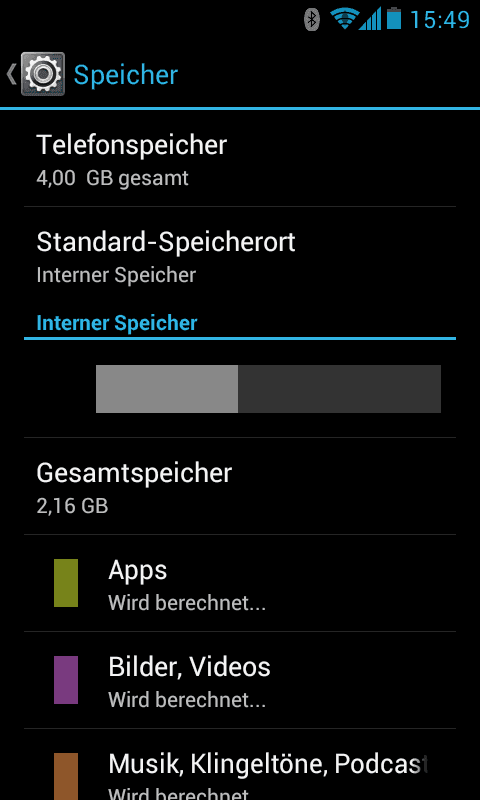Tap the mobile signal strength bars

370,19
